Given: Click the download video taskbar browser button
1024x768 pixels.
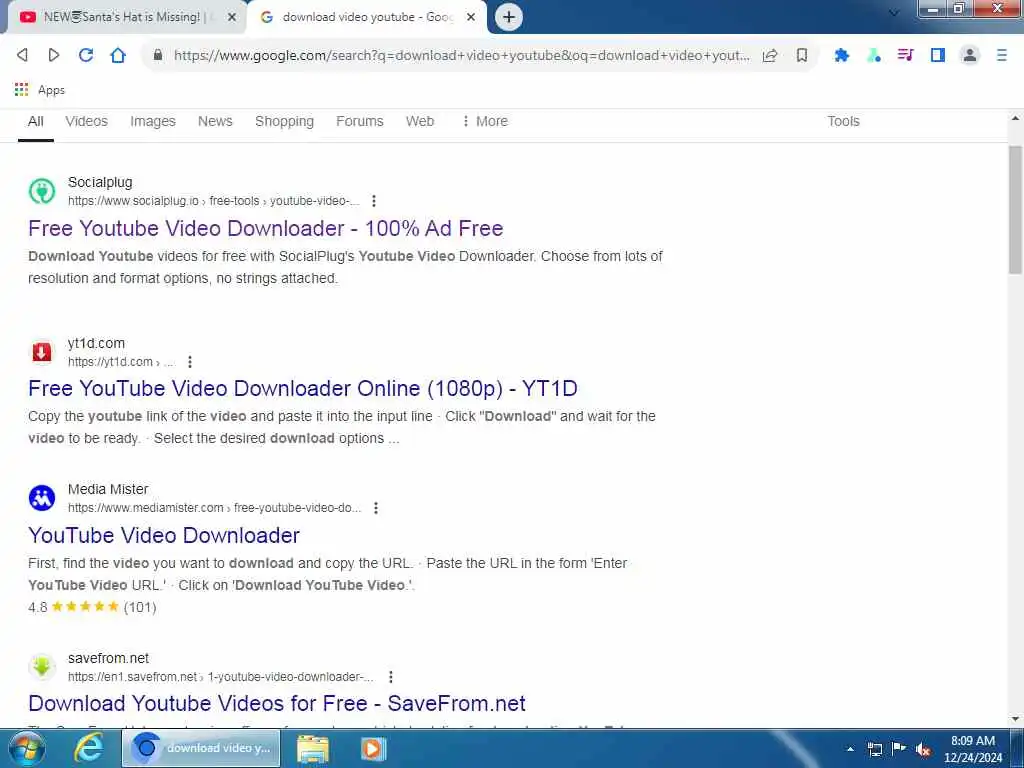Looking at the screenshot, I should pyautogui.click(x=201, y=748).
